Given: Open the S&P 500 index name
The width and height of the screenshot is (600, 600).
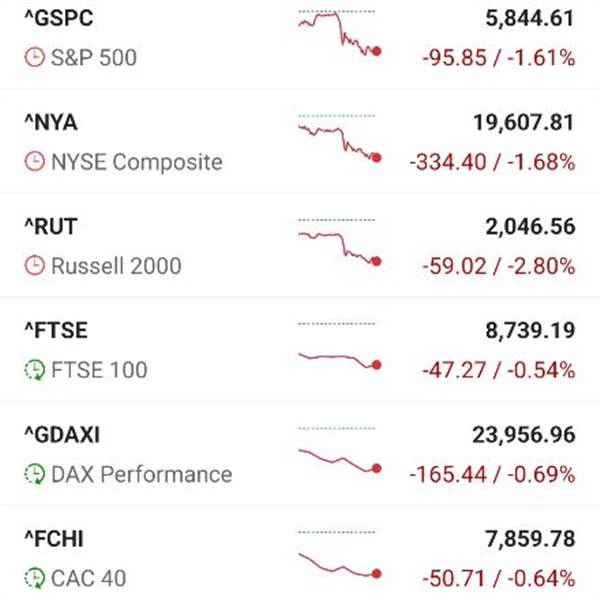Looking at the screenshot, I should (x=94, y=58).
